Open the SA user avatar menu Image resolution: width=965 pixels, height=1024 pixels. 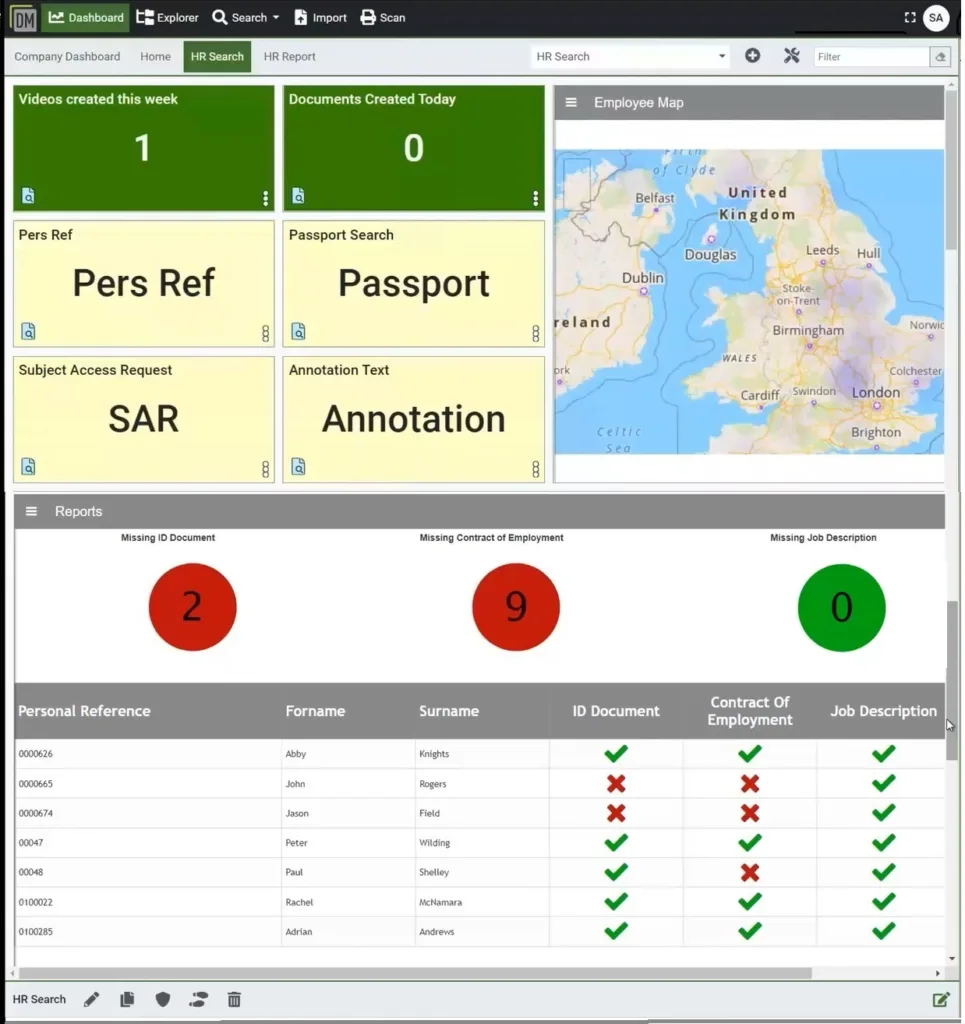936,18
